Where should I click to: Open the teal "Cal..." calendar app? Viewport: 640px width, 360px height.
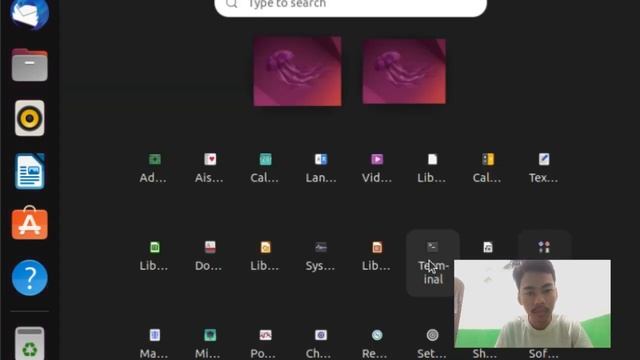click(265, 168)
